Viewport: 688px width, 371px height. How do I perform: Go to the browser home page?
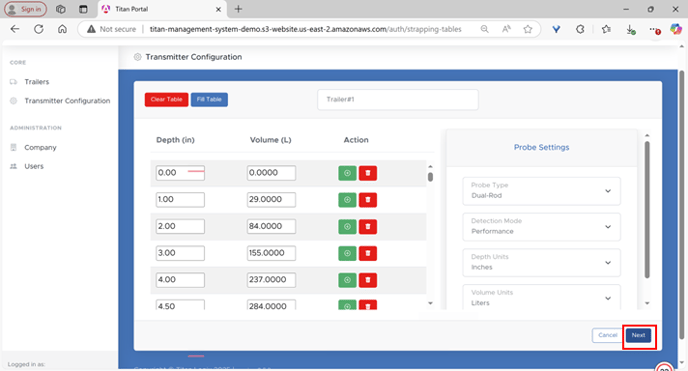[x=62, y=29]
